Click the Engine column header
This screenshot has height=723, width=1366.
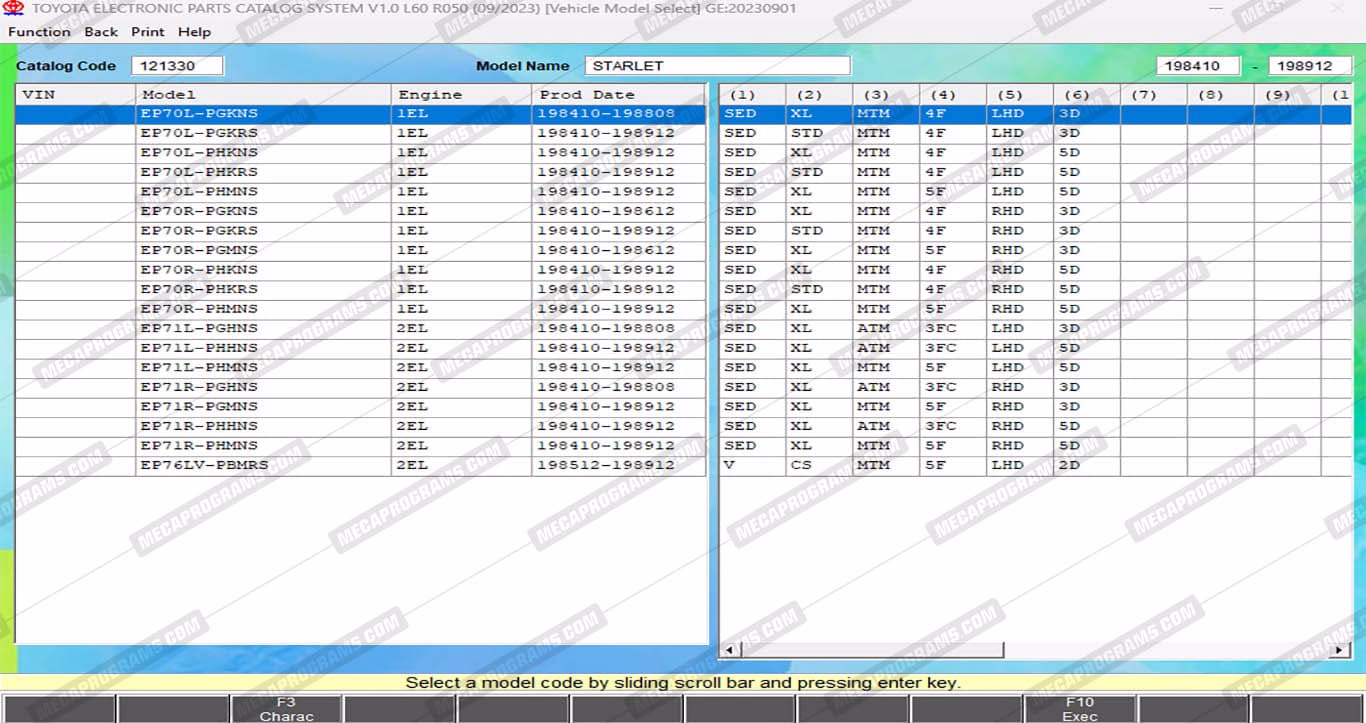(x=430, y=95)
